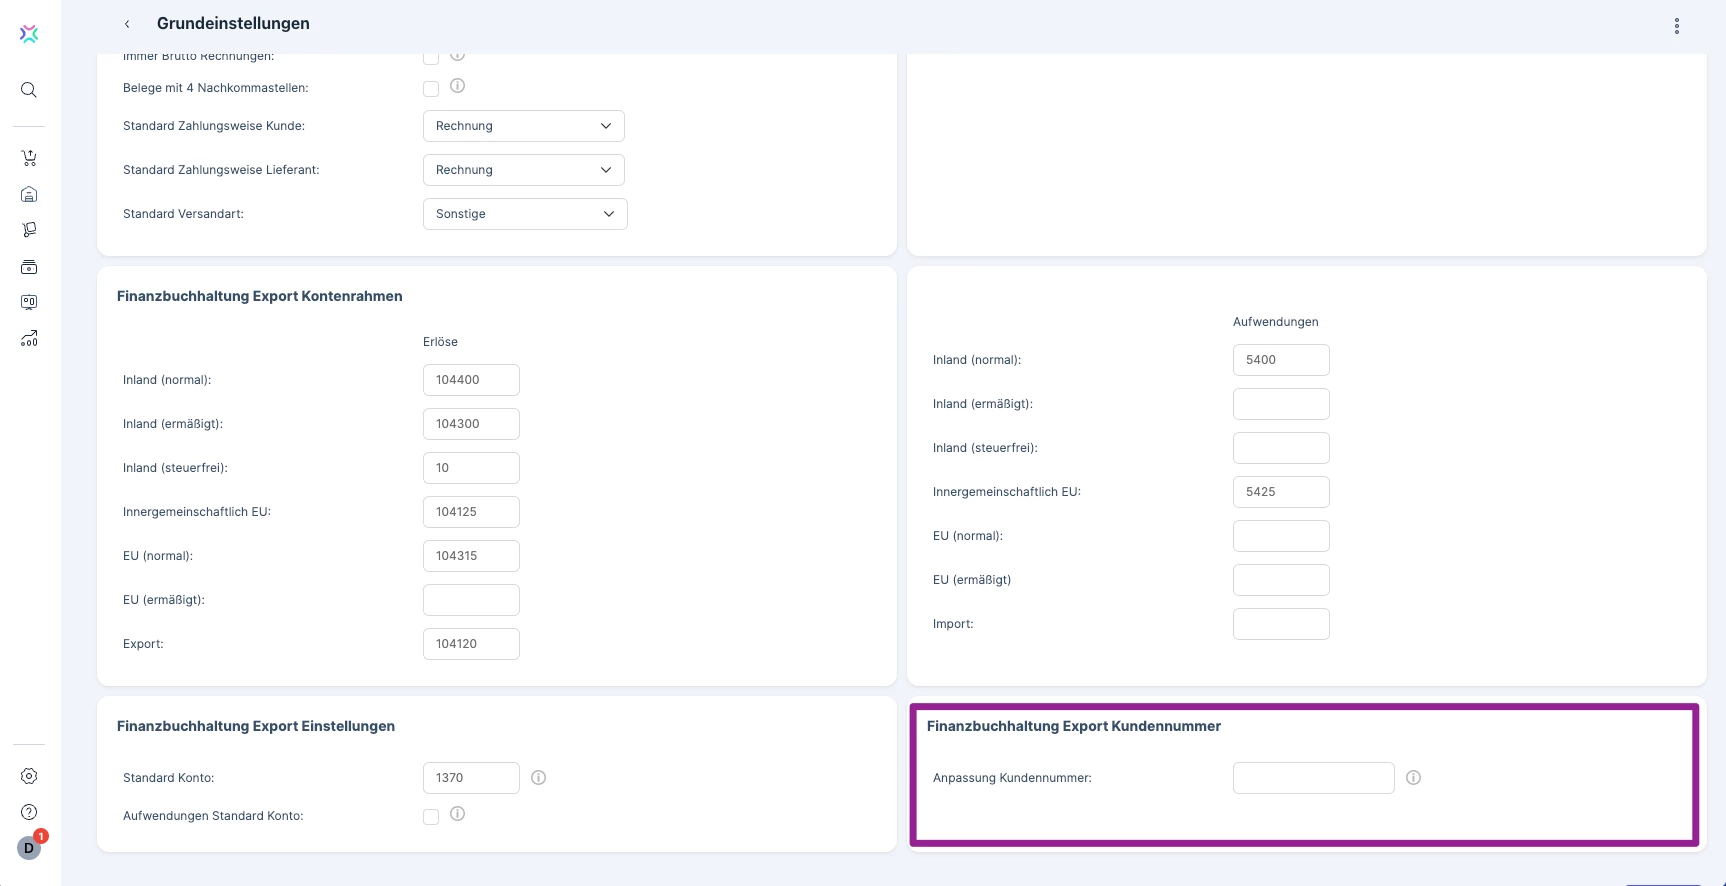Expand Standard Zahlungsweise Kunde dropdown
Screen dimensions: 1726x886
[524, 126]
